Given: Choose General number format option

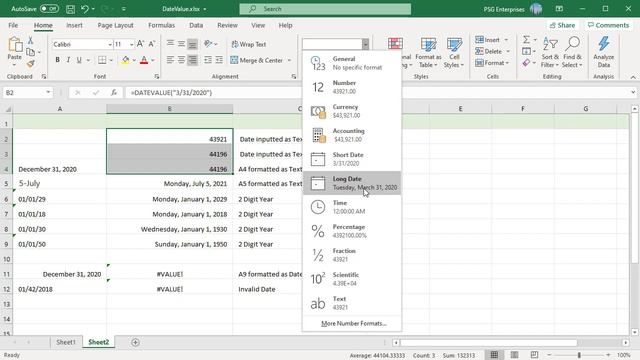Looking at the screenshot, I should coord(352,63).
